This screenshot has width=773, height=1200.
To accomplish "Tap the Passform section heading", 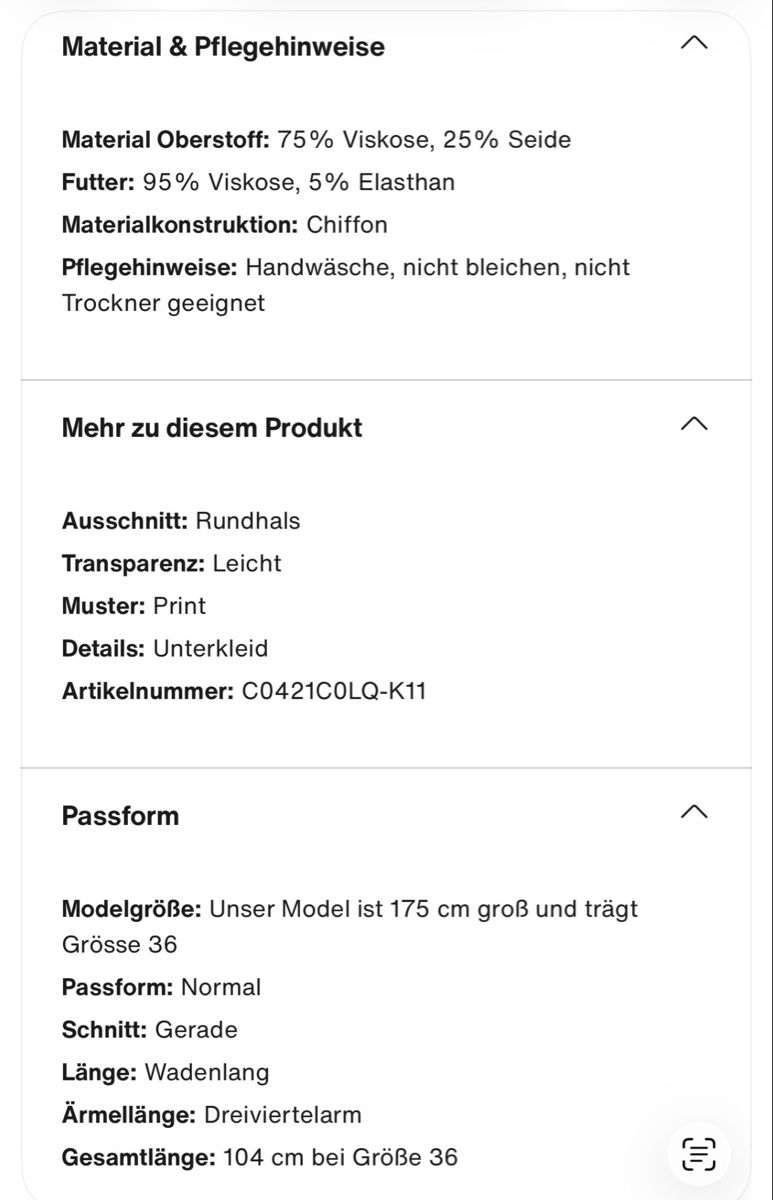I will pos(120,816).
